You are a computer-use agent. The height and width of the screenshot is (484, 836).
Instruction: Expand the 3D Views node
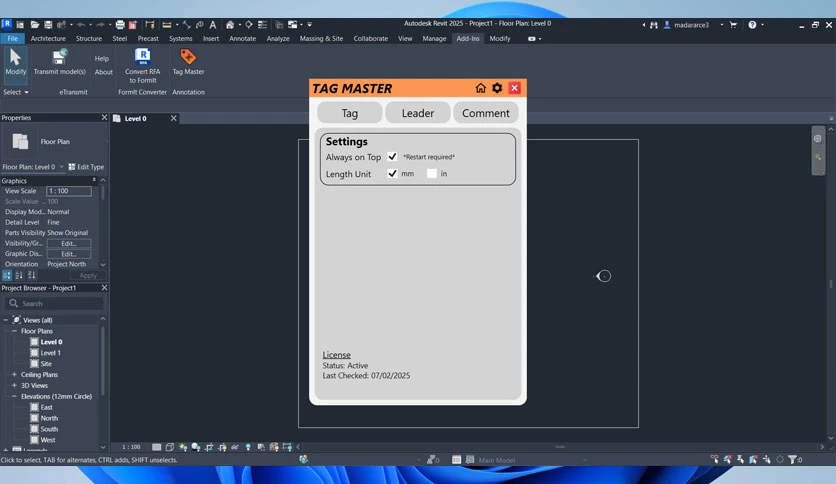[14, 385]
